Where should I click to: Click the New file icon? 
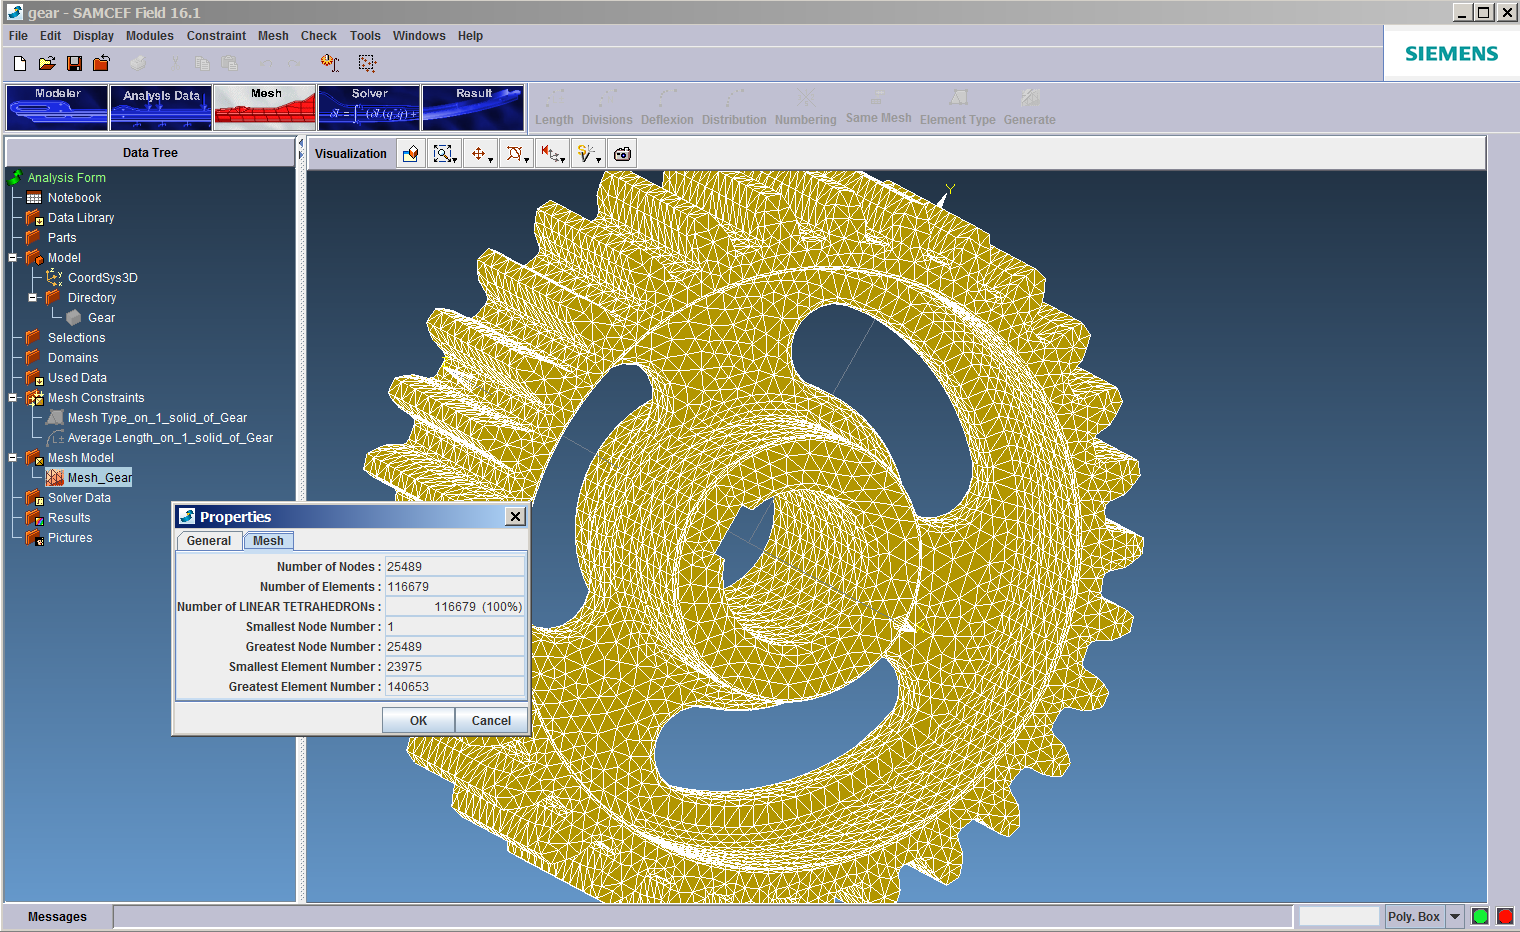20,63
